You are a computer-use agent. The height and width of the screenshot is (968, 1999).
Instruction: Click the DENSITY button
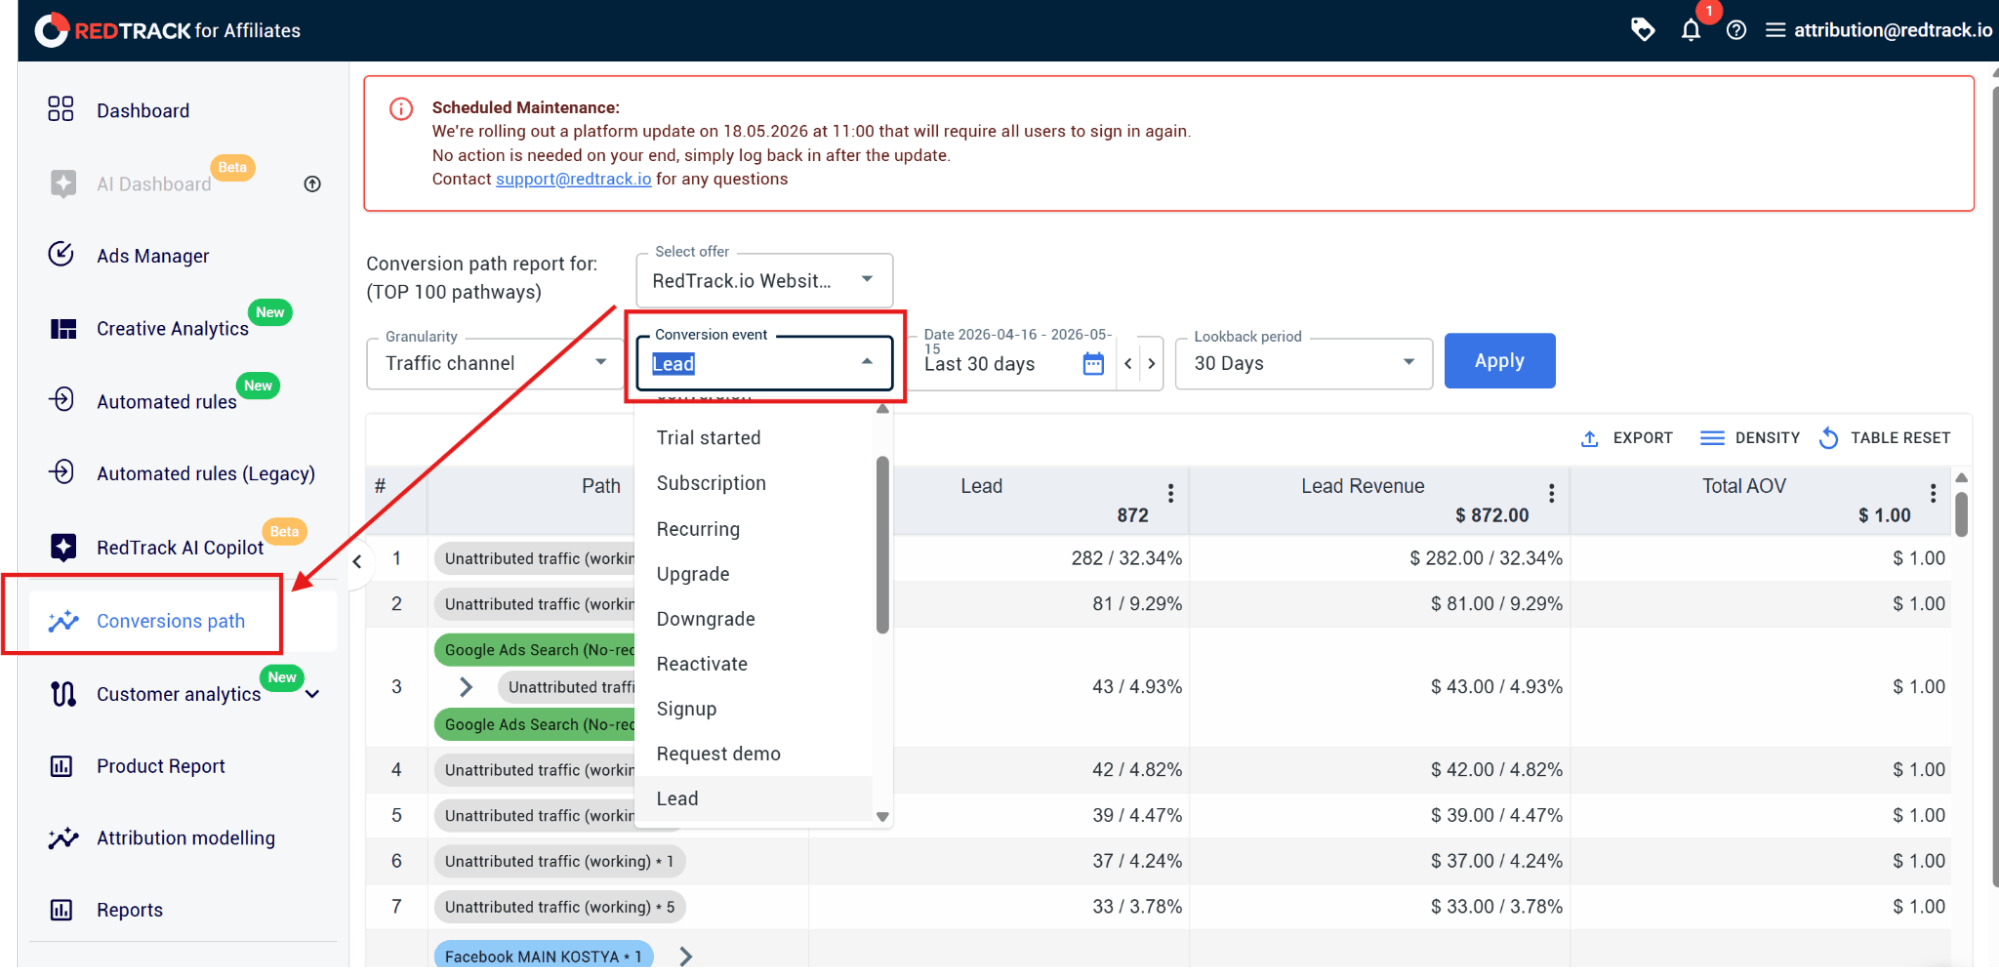(x=1749, y=438)
